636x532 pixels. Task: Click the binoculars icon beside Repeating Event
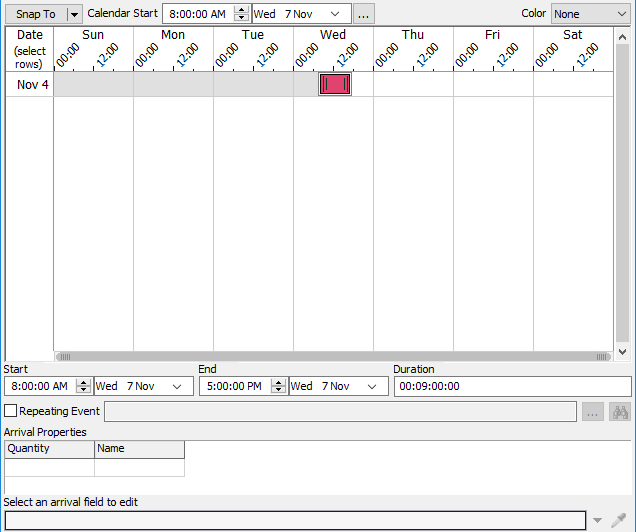620,412
